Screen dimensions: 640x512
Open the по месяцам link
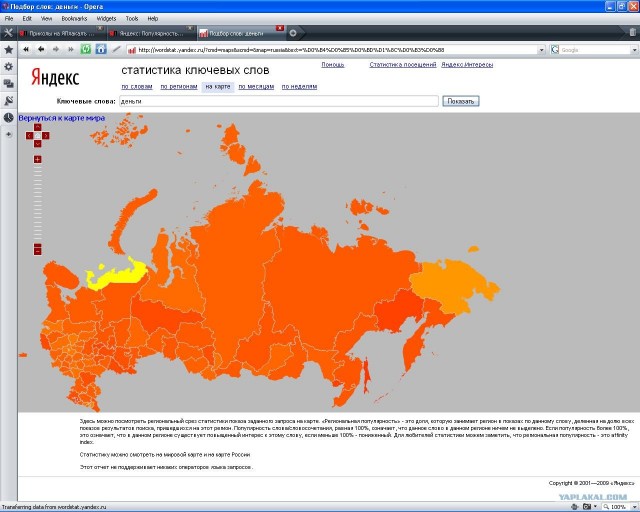coord(256,87)
